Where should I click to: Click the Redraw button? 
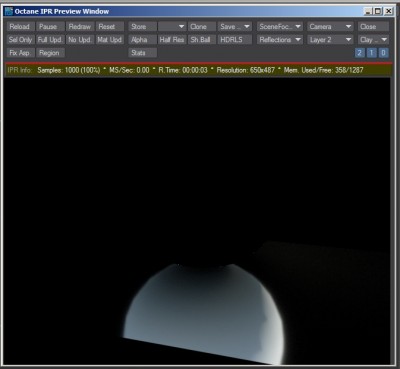click(80, 27)
